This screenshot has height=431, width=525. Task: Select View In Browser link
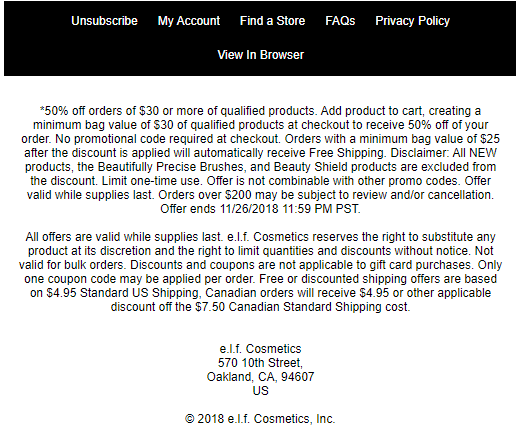pyautogui.click(x=260, y=55)
